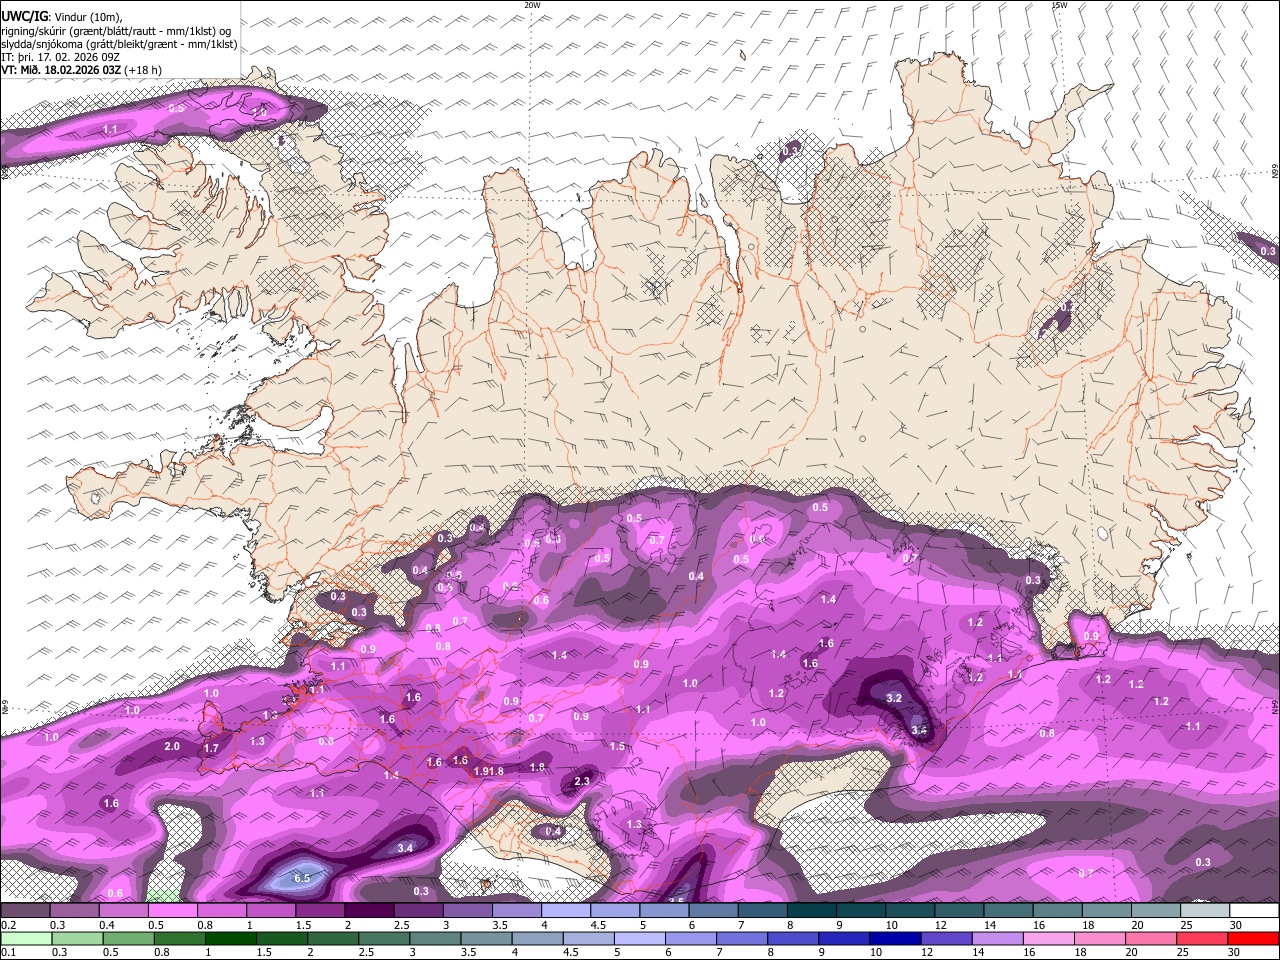Viewport: 1280px width, 960px height.
Task: Click the '15W' longitude label
Action: pyautogui.click(x=1059, y=5)
